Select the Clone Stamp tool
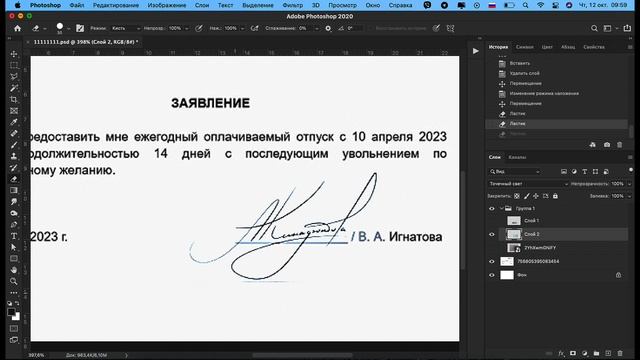Viewport: 640px width, 360px height. coord(14,156)
